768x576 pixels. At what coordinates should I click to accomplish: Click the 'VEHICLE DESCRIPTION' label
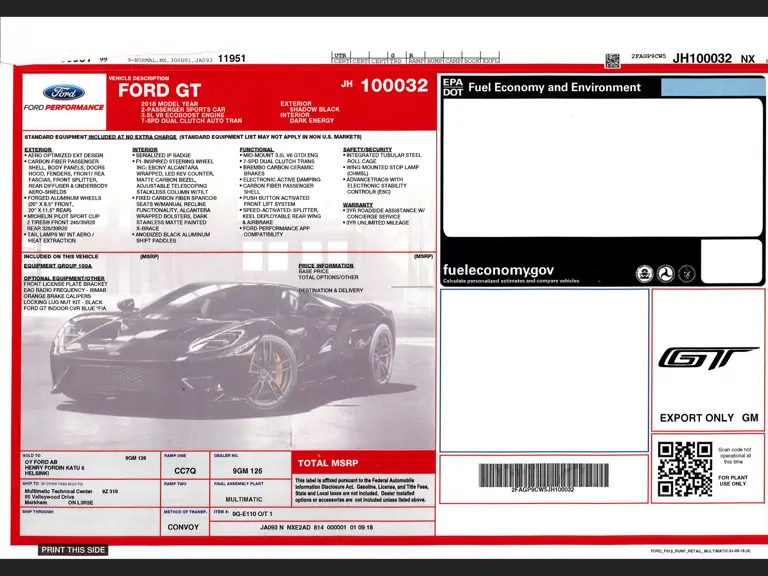tap(139, 78)
